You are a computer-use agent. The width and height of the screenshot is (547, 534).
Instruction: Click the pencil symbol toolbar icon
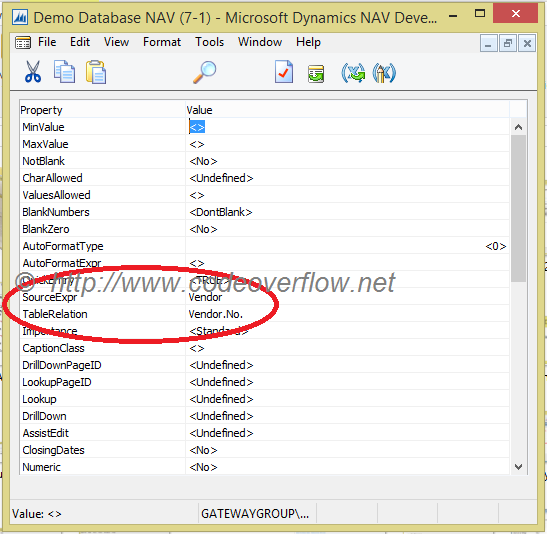(384, 73)
